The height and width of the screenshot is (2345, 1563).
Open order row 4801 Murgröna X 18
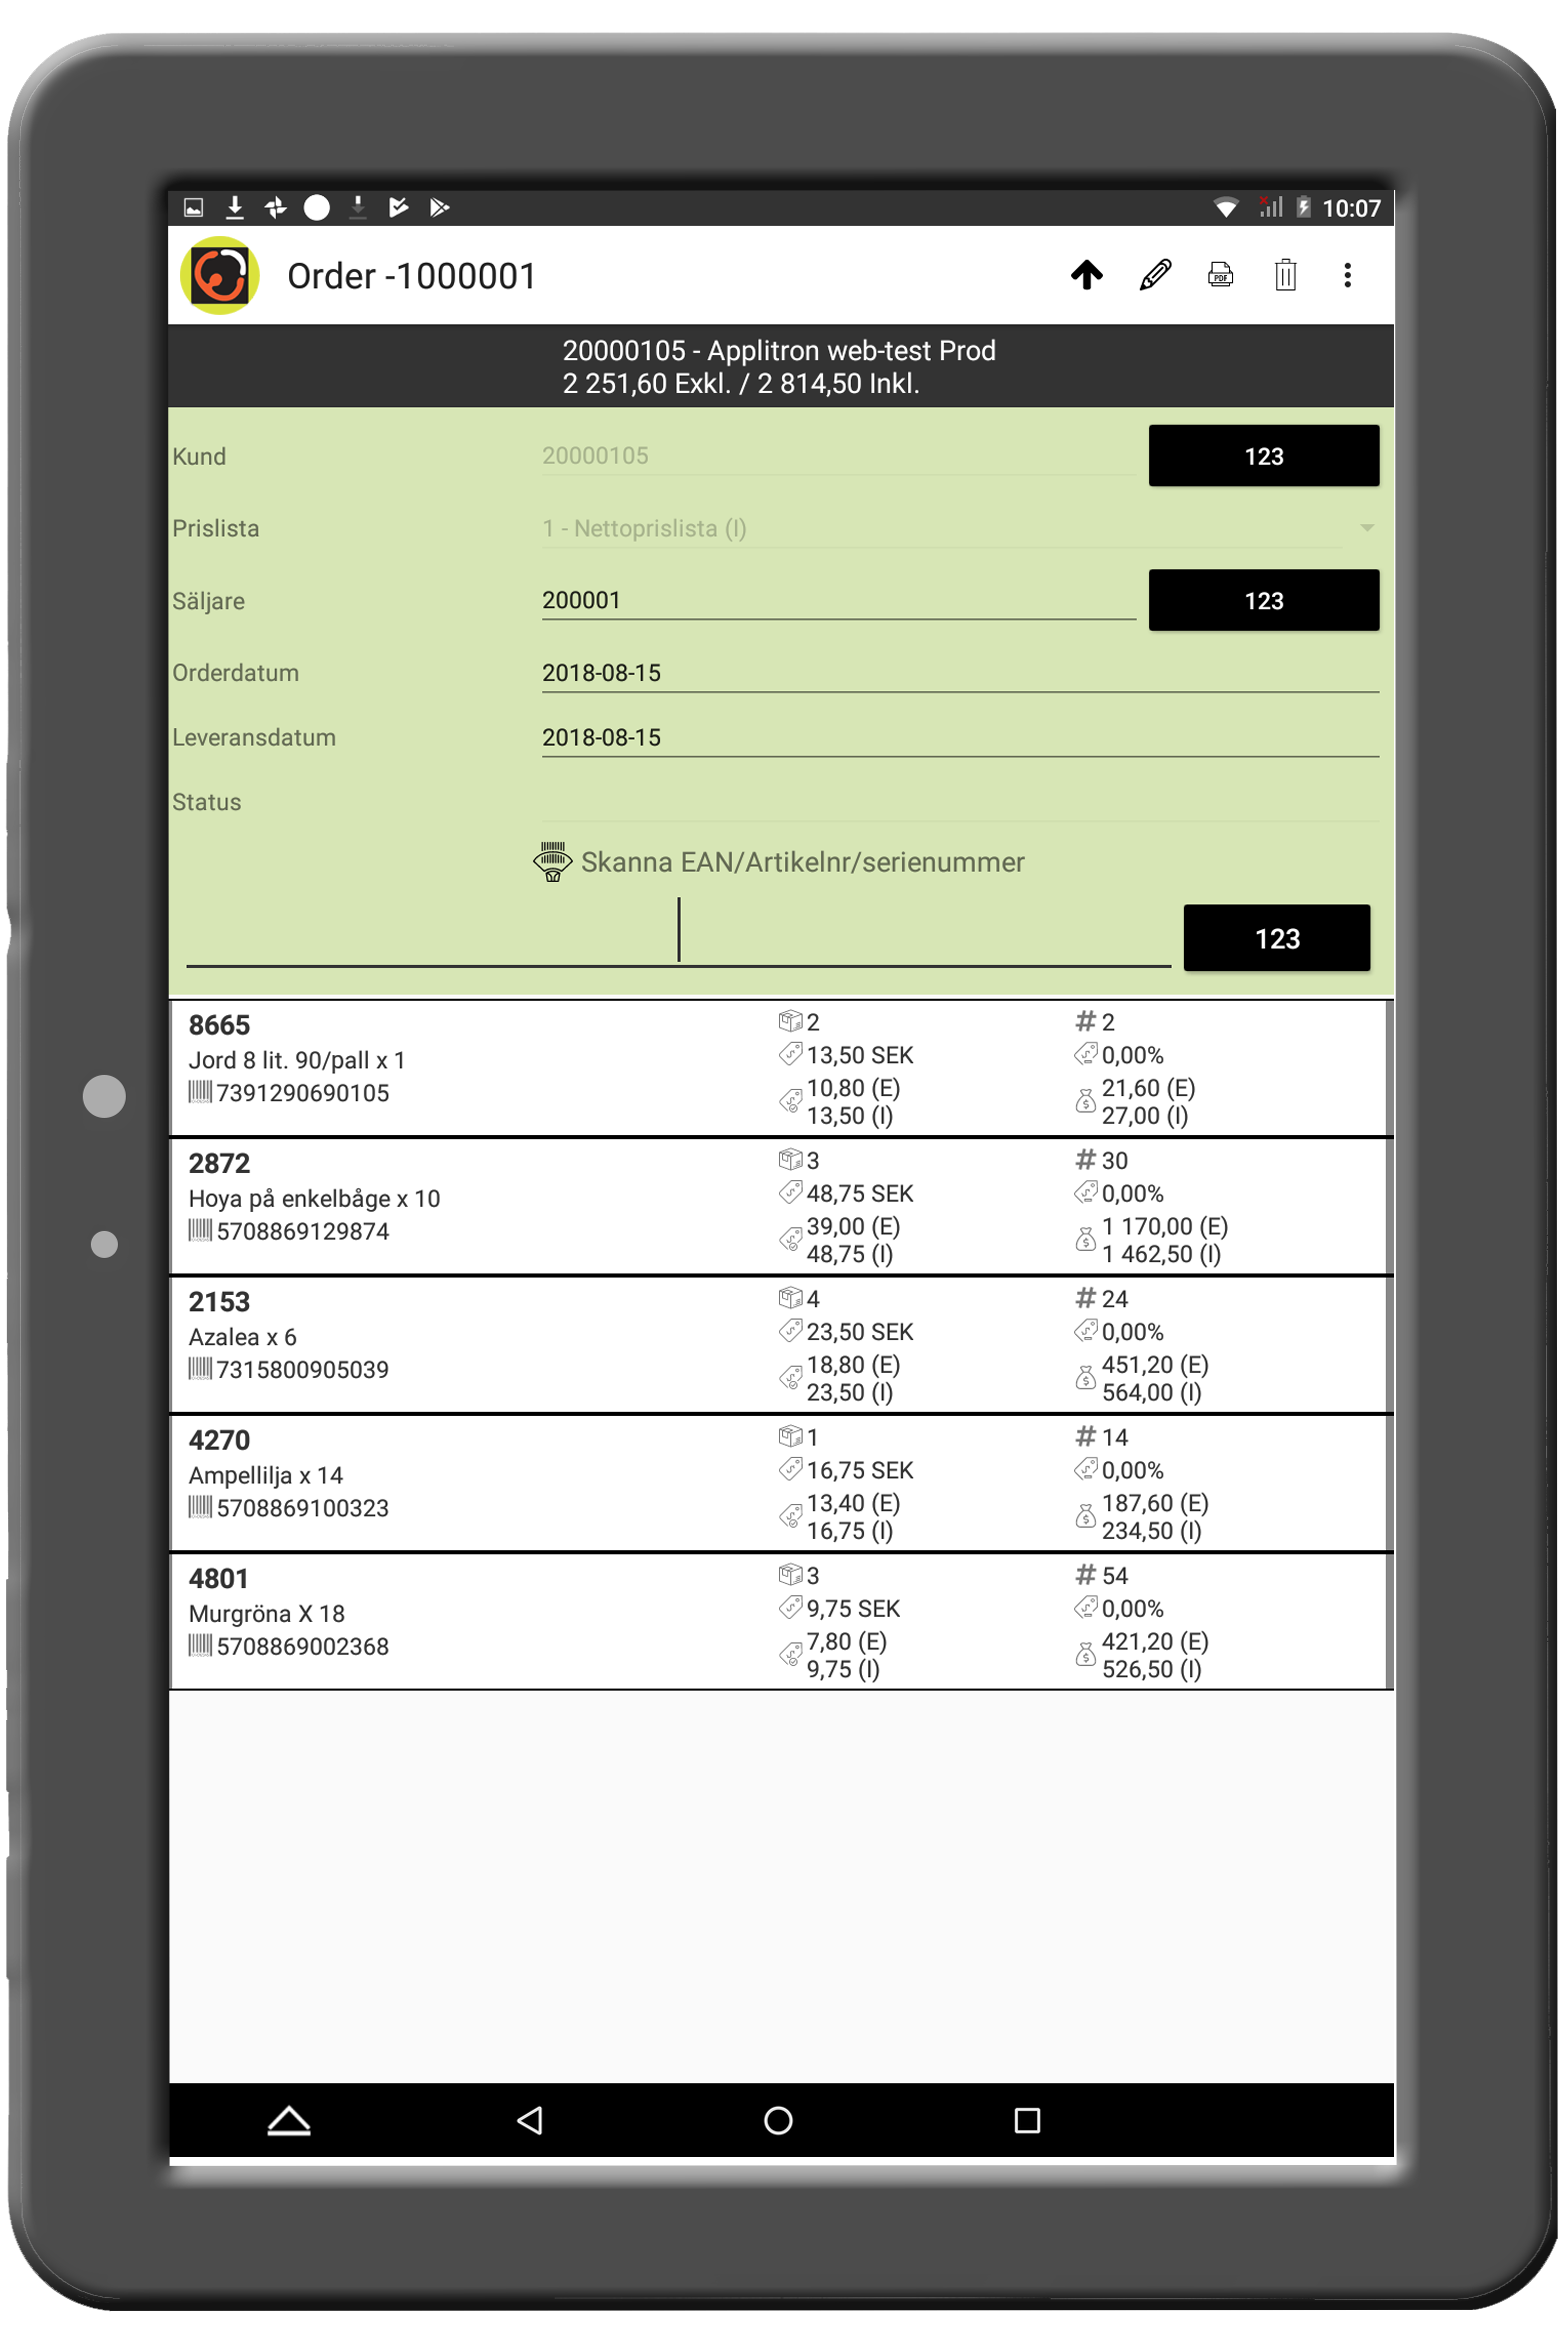(780, 1620)
